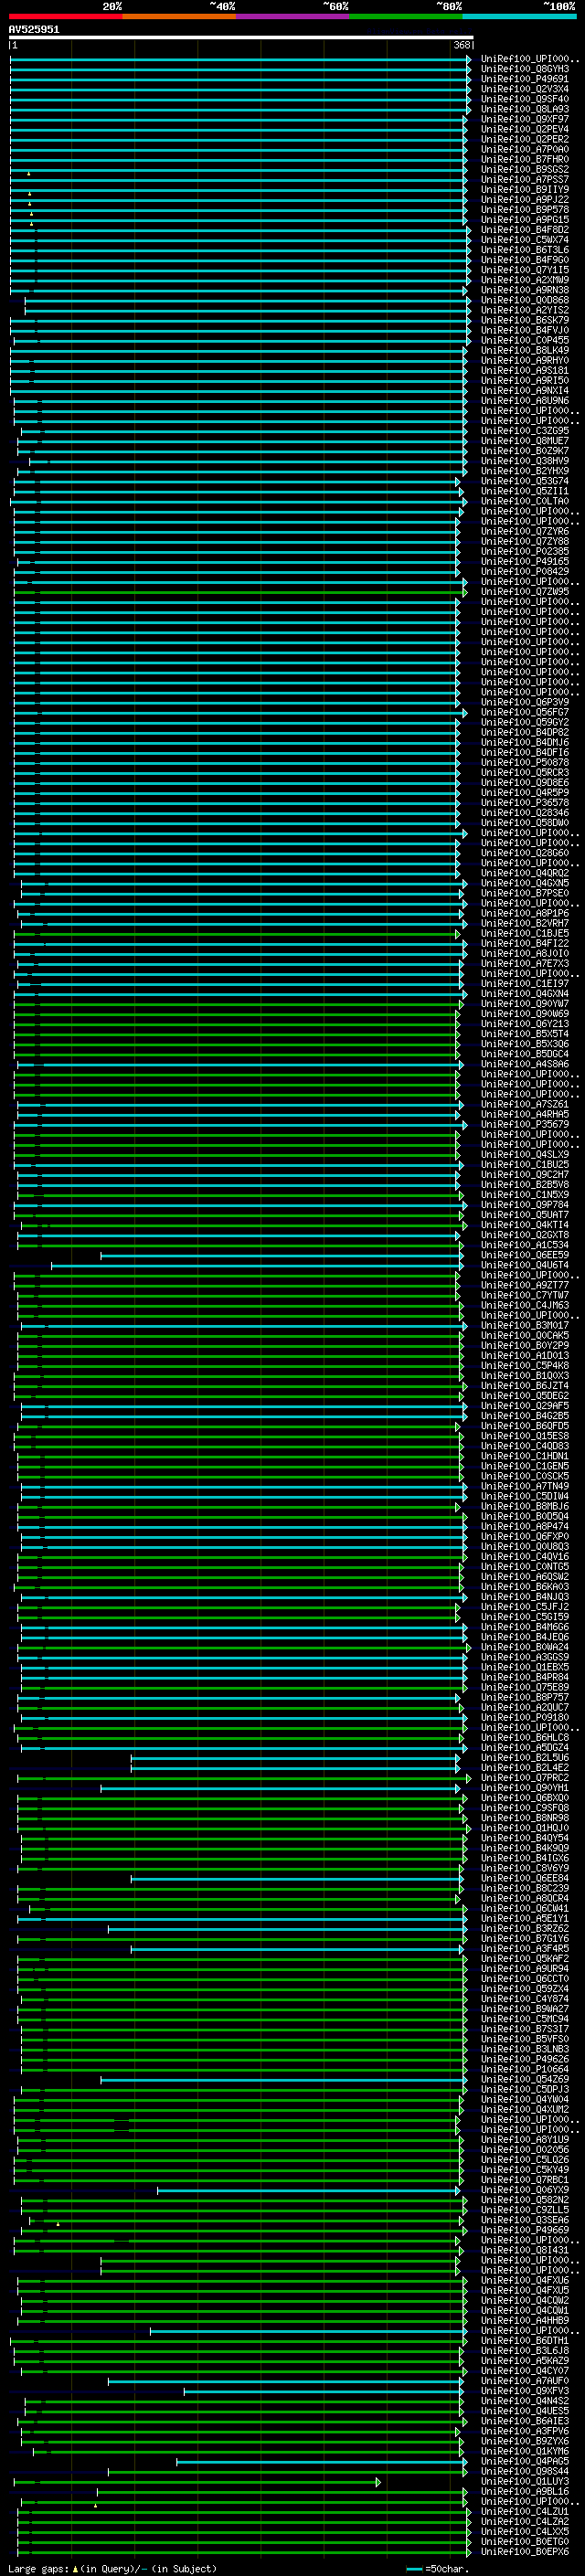Viewport: 585px width, 2576px height.
Task: Click the cyan 50char scale bar in legend
Action: pos(414,2569)
